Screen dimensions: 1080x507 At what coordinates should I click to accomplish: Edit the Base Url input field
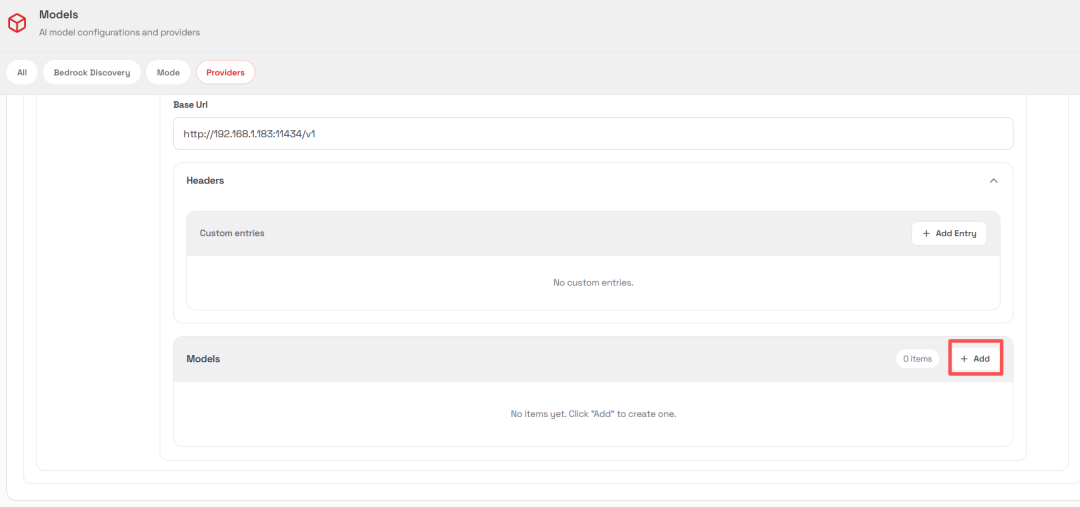(x=593, y=134)
